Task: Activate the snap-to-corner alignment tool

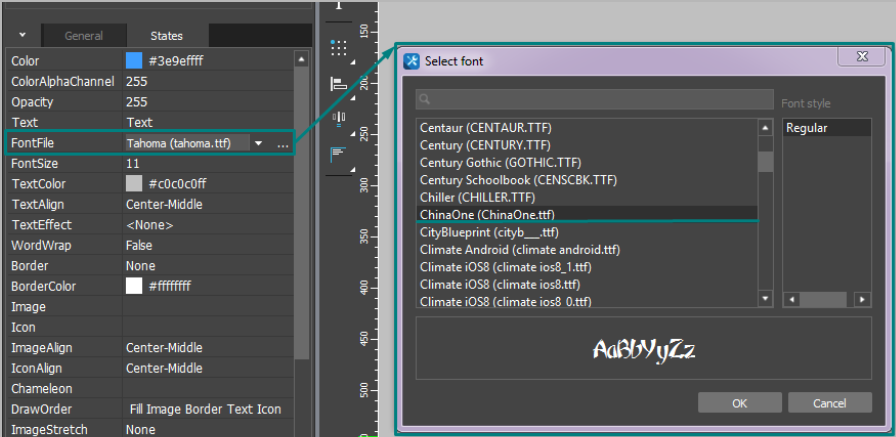Action: (x=339, y=154)
